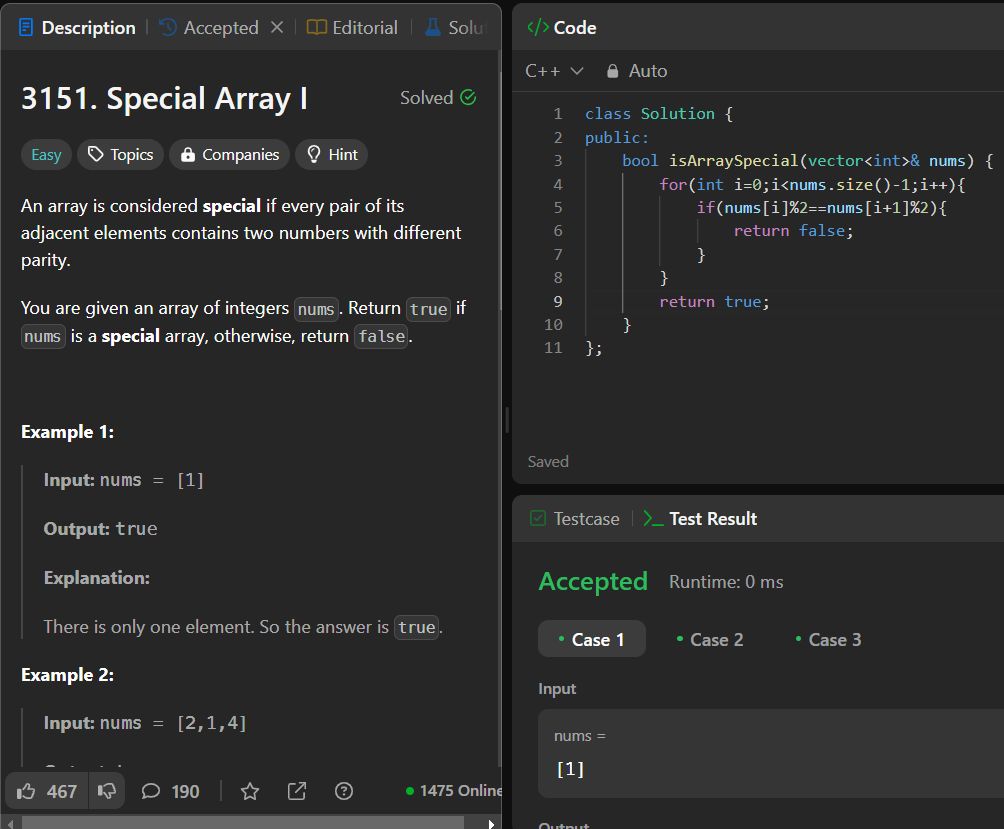Click line 9 'return true;' in editor
This screenshot has width=1004, height=829.
pos(714,302)
